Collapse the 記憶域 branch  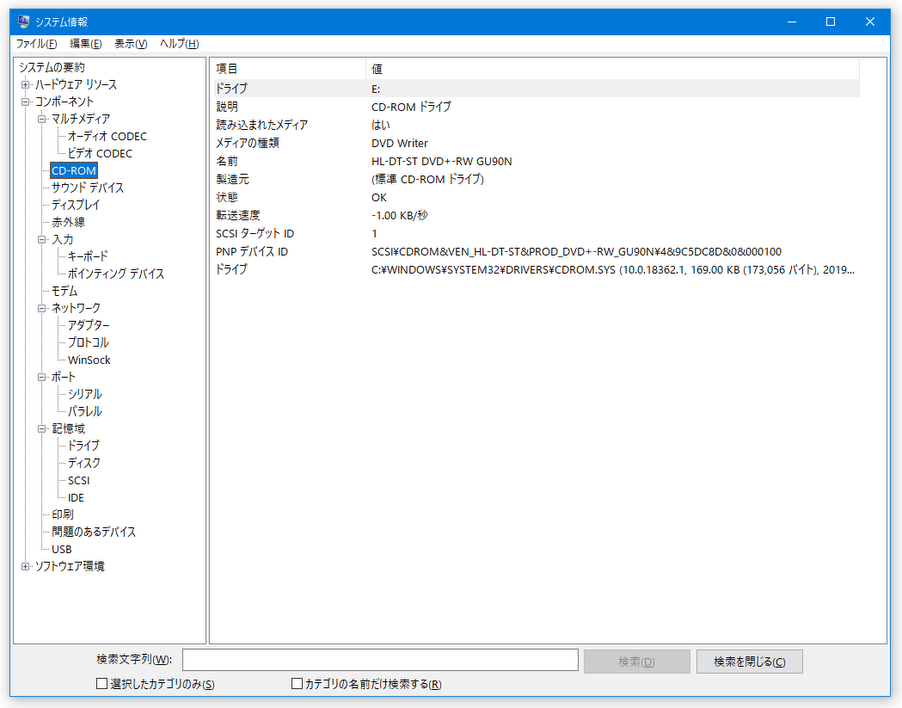[x=42, y=429]
